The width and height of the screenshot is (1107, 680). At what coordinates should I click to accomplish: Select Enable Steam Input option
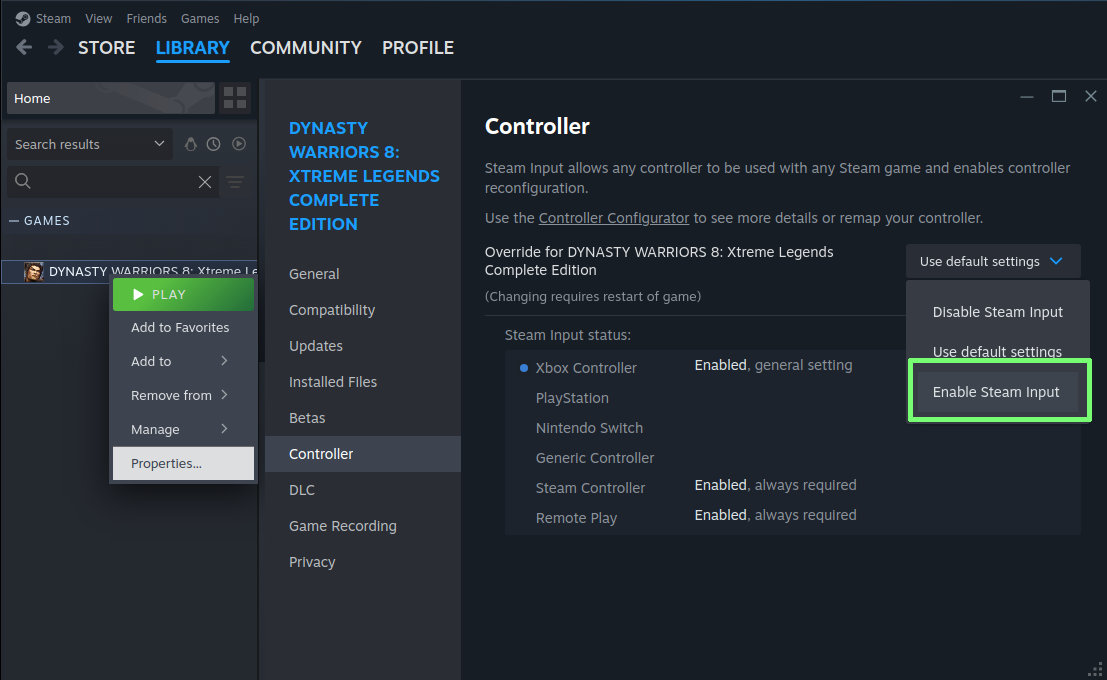pyautogui.click(x=996, y=392)
